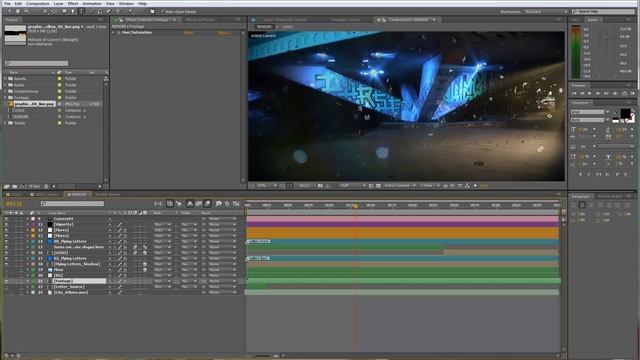Select the Selection tool in toolbar
The width and height of the screenshot is (640, 360).
(x=9, y=11)
